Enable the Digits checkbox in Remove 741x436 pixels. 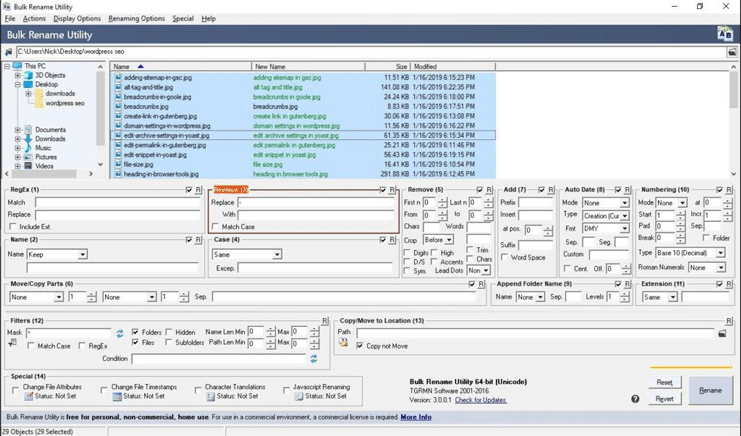tap(407, 253)
